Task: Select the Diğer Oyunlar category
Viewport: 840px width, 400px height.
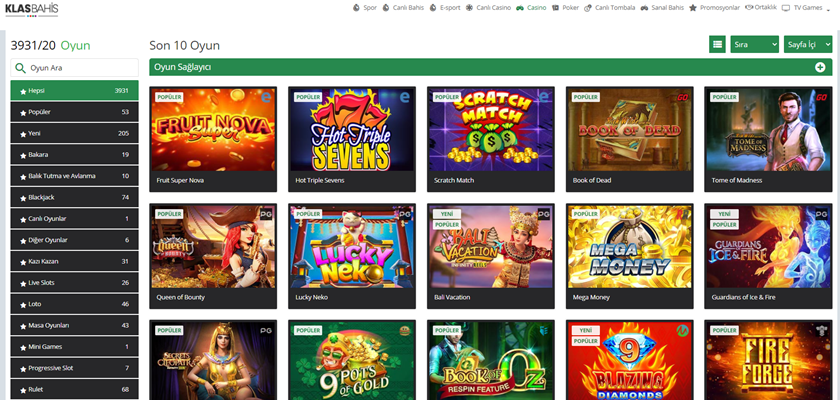Action: click(x=74, y=240)
